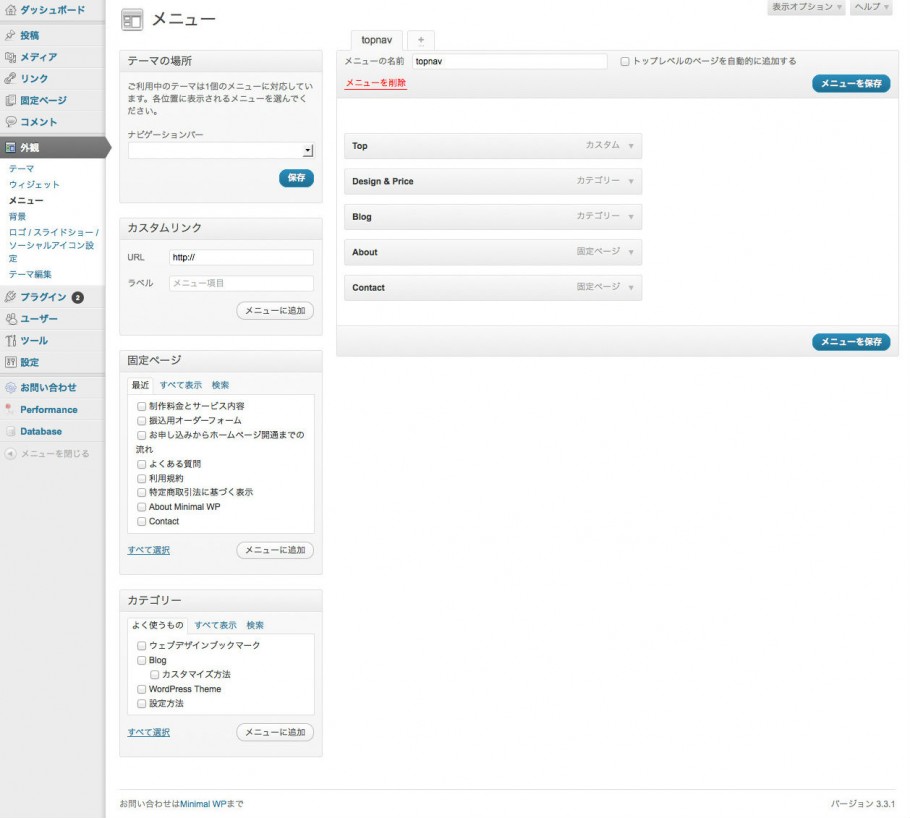Check the Blog category checkbox
910x818 pixels.
click(x=141, y=661)
